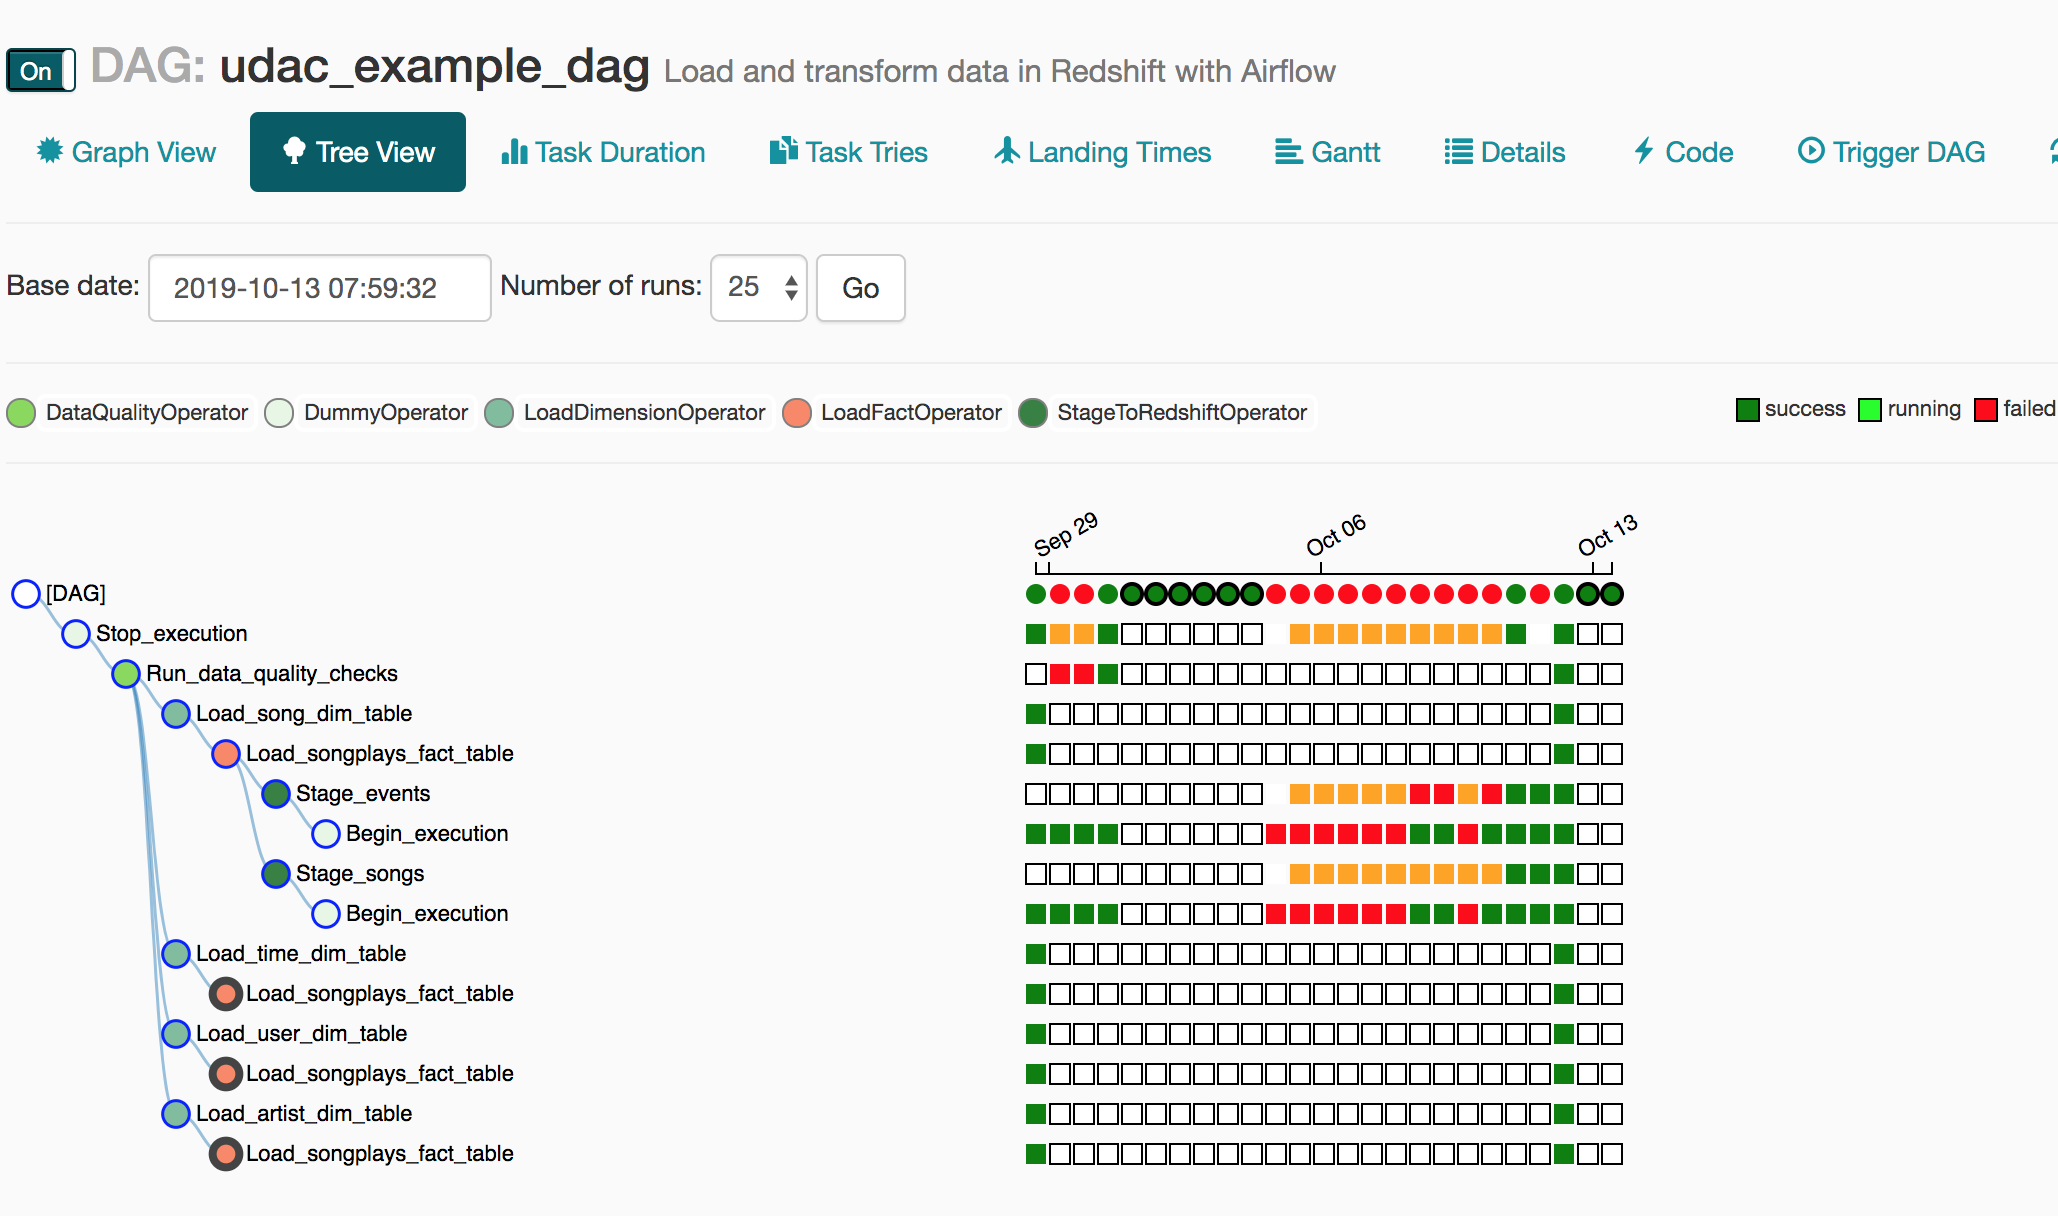Toggle the DAG On/Off switch

pos(41,71)
